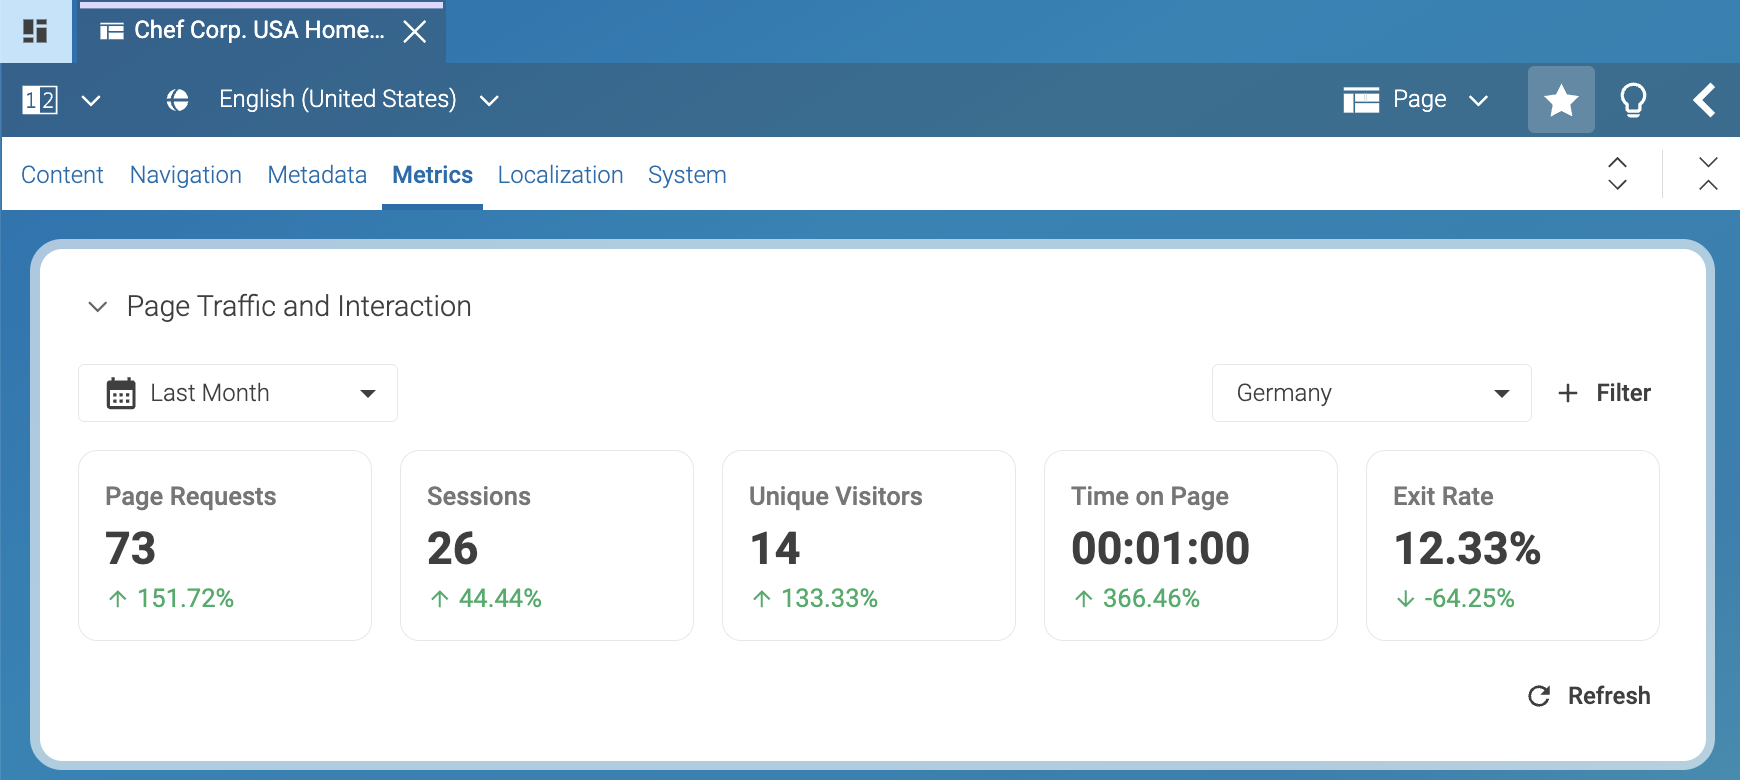Click the Refresh button
The height and width of the screenshot is (780, 1740).
[x=1590, y=696]
